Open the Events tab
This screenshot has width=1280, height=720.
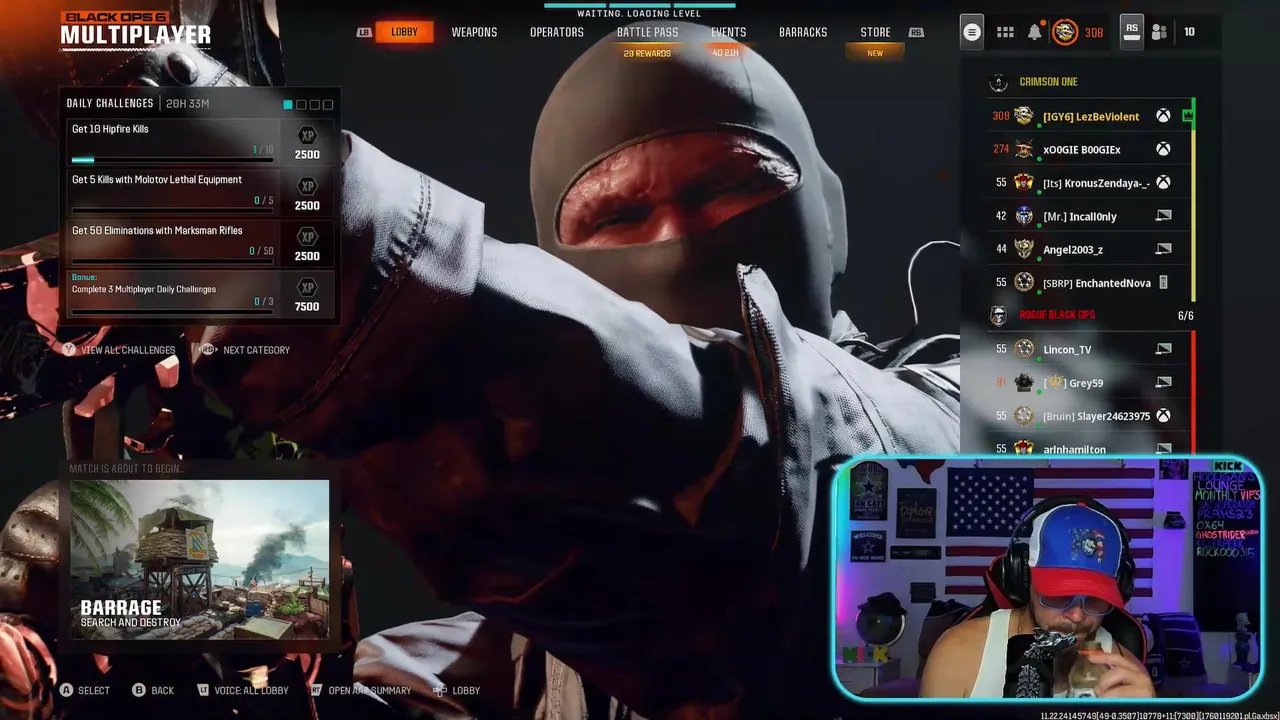[x=728, y=32]
